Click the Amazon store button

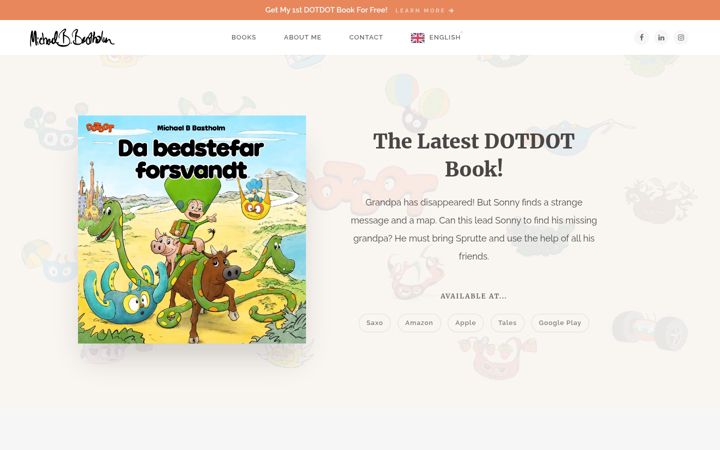click(x=419, y=323)
